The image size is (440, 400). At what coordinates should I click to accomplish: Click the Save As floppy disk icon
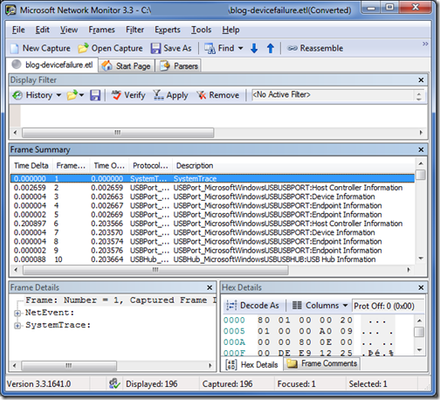[156, 48]
